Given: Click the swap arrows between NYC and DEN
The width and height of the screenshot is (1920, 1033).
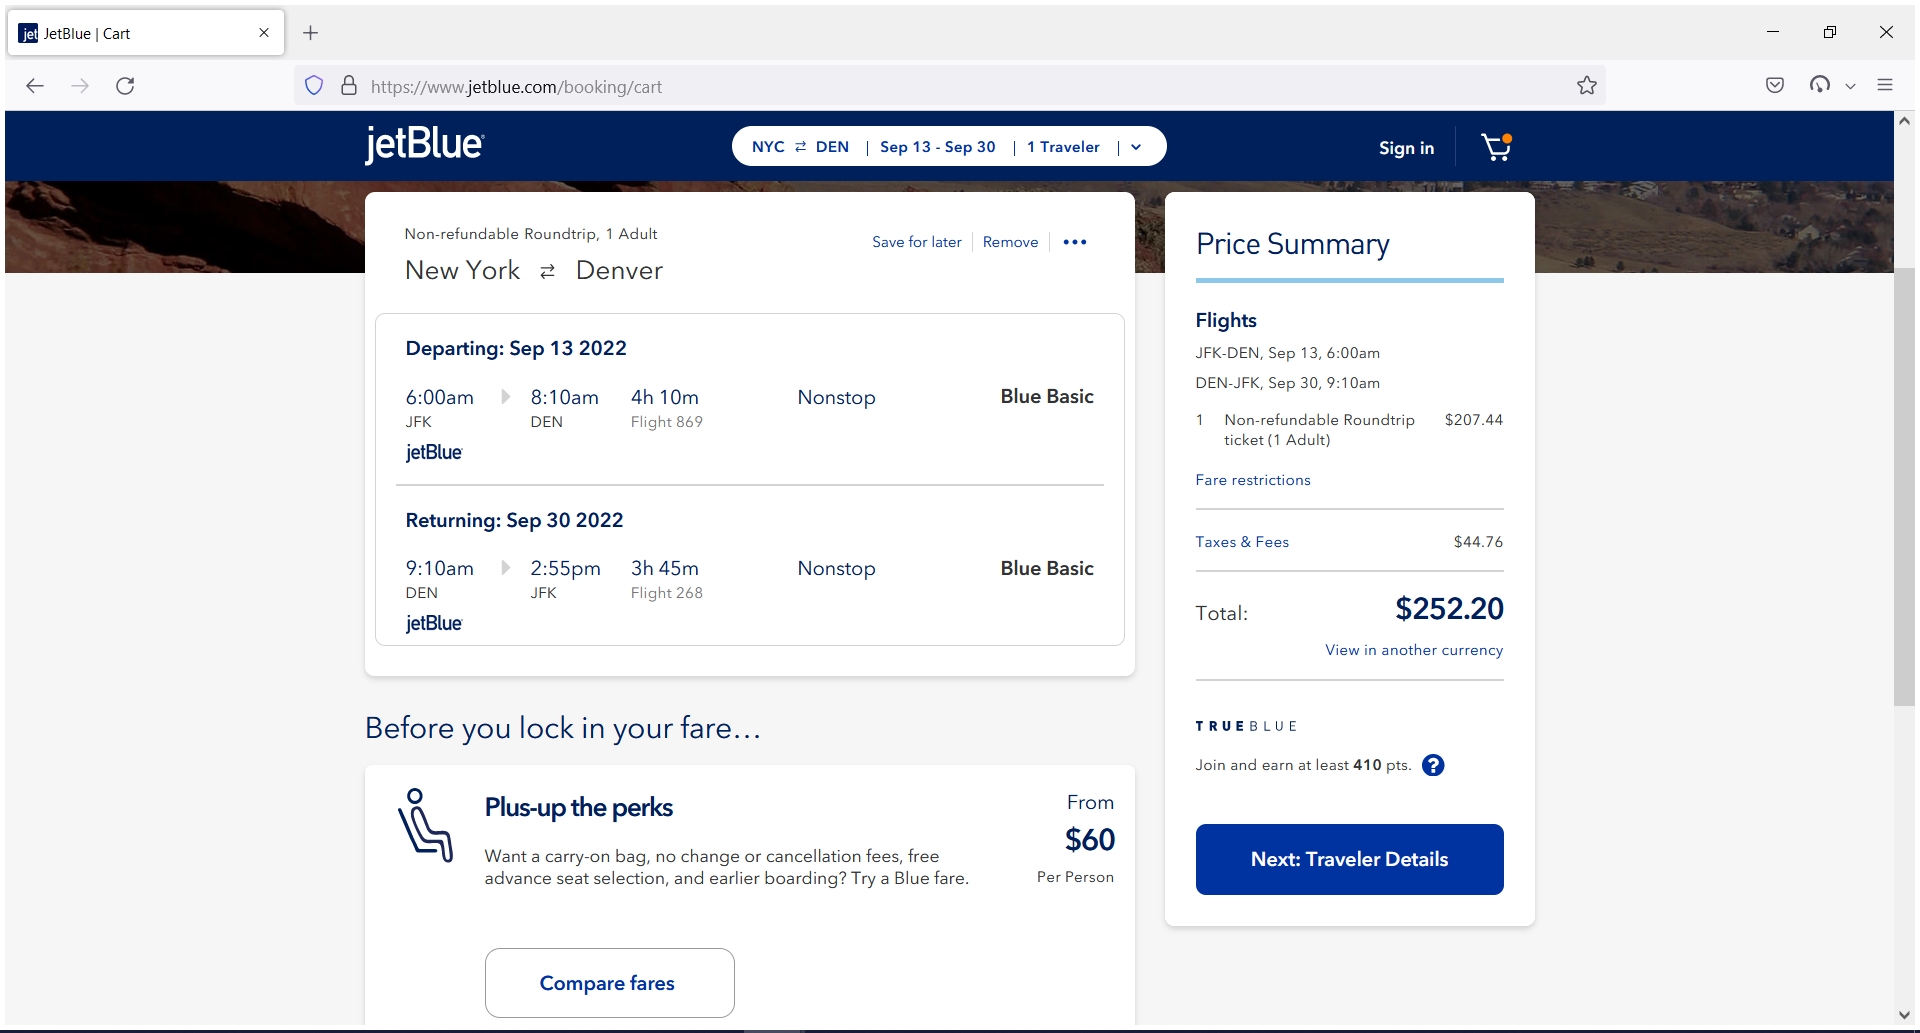Looking at the screenshot, I should (x=799, y=146).
